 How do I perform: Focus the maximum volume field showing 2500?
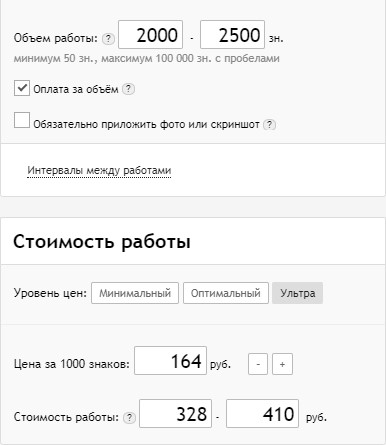coord(232,35)
